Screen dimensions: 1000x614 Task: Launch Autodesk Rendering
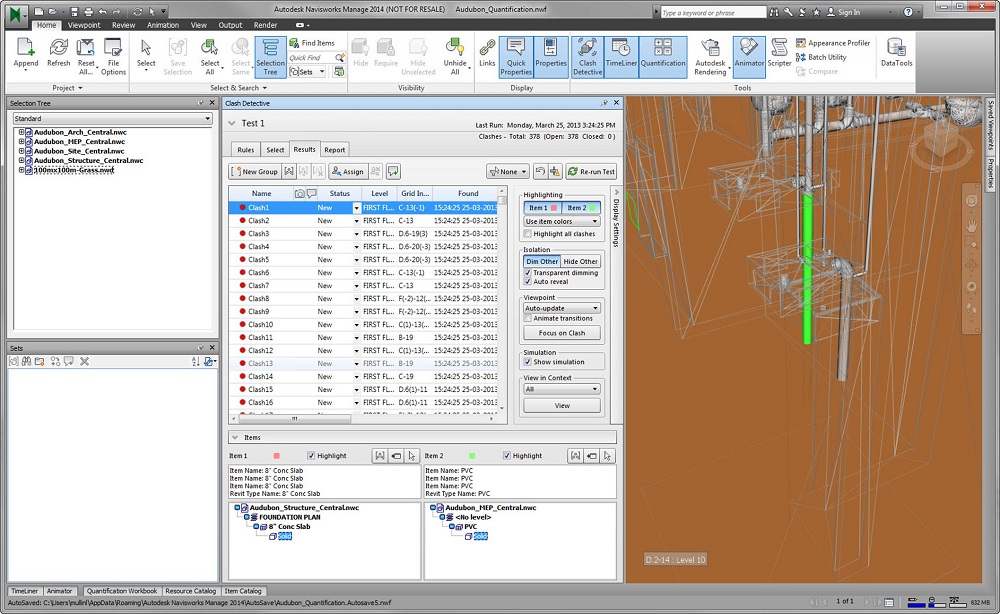click(x=710, y=57)
